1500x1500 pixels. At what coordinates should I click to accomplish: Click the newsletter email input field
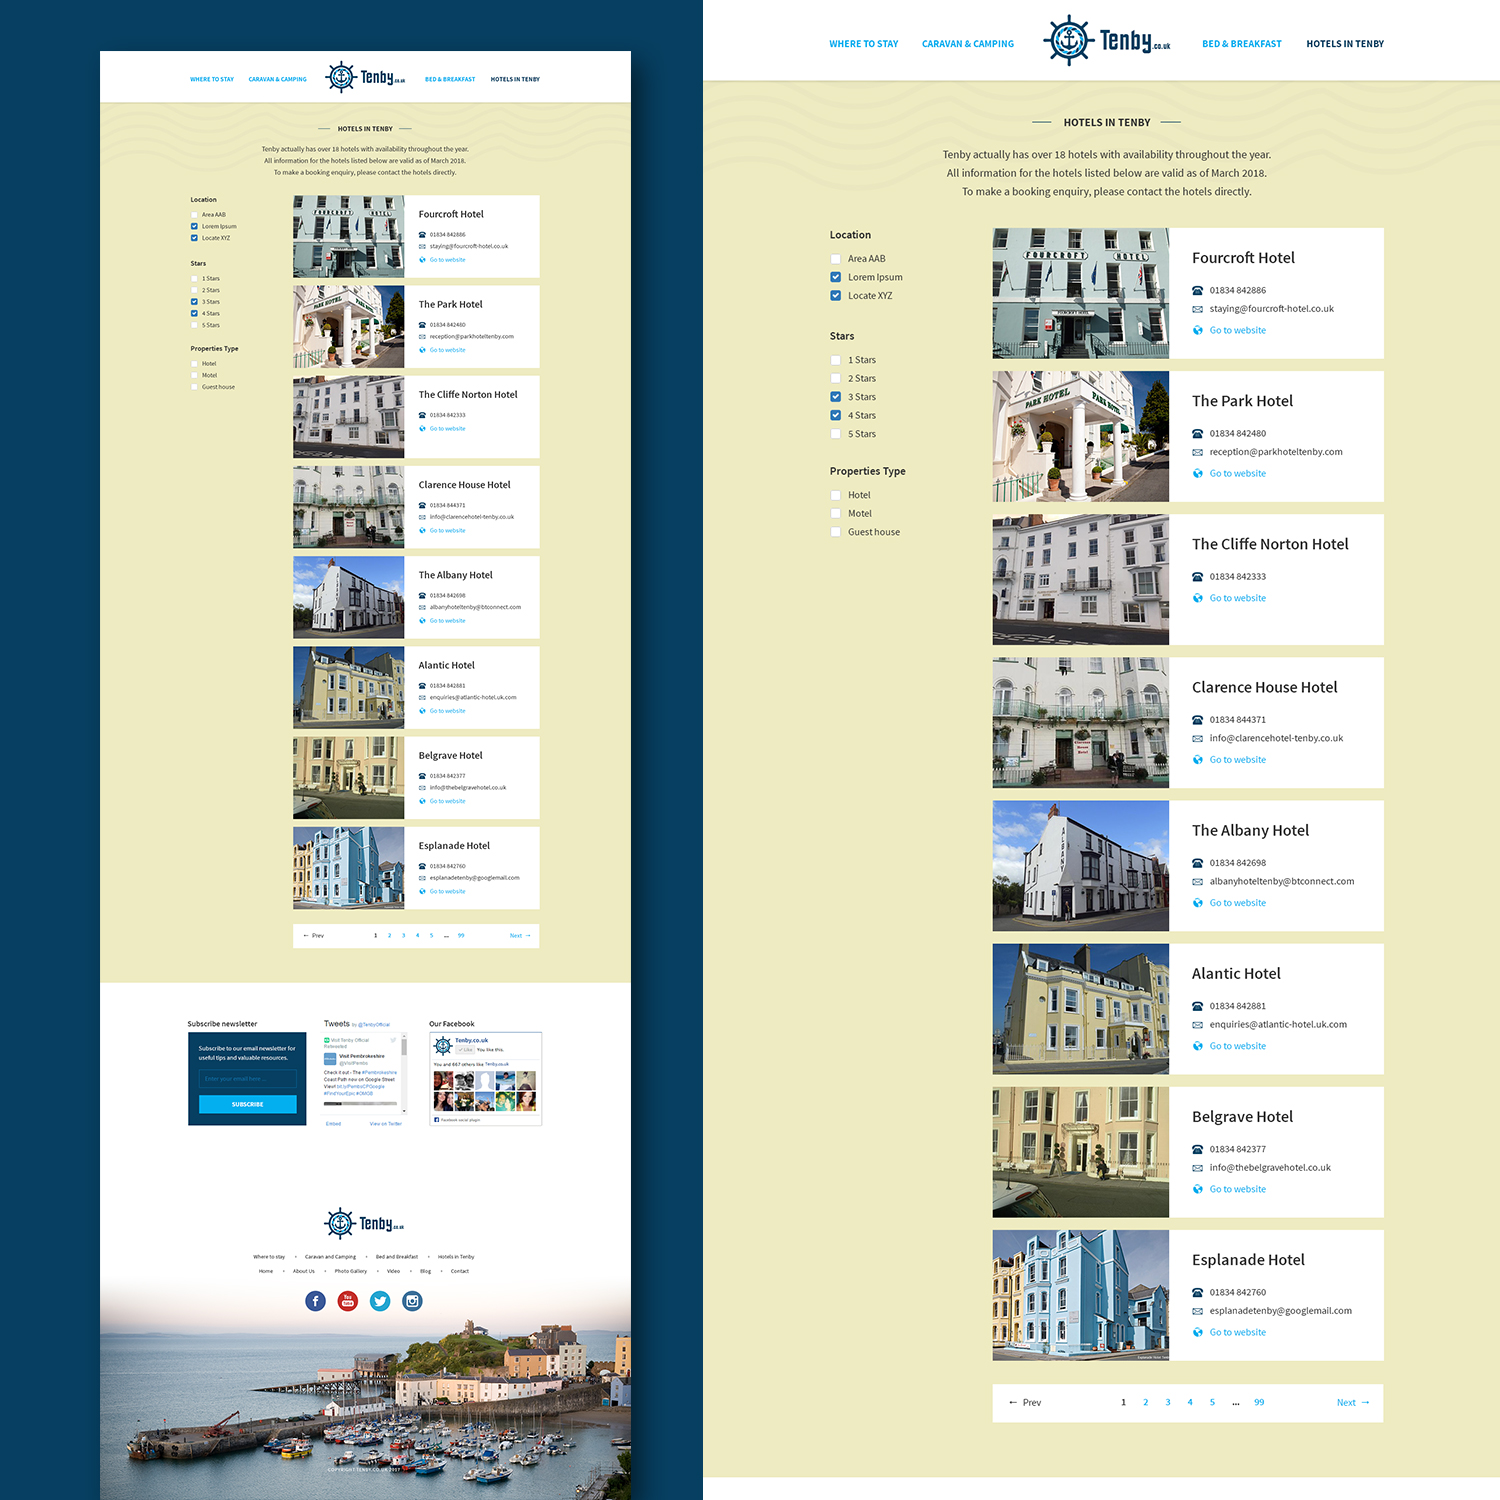pyautogui.click(x=248, y=1079)
